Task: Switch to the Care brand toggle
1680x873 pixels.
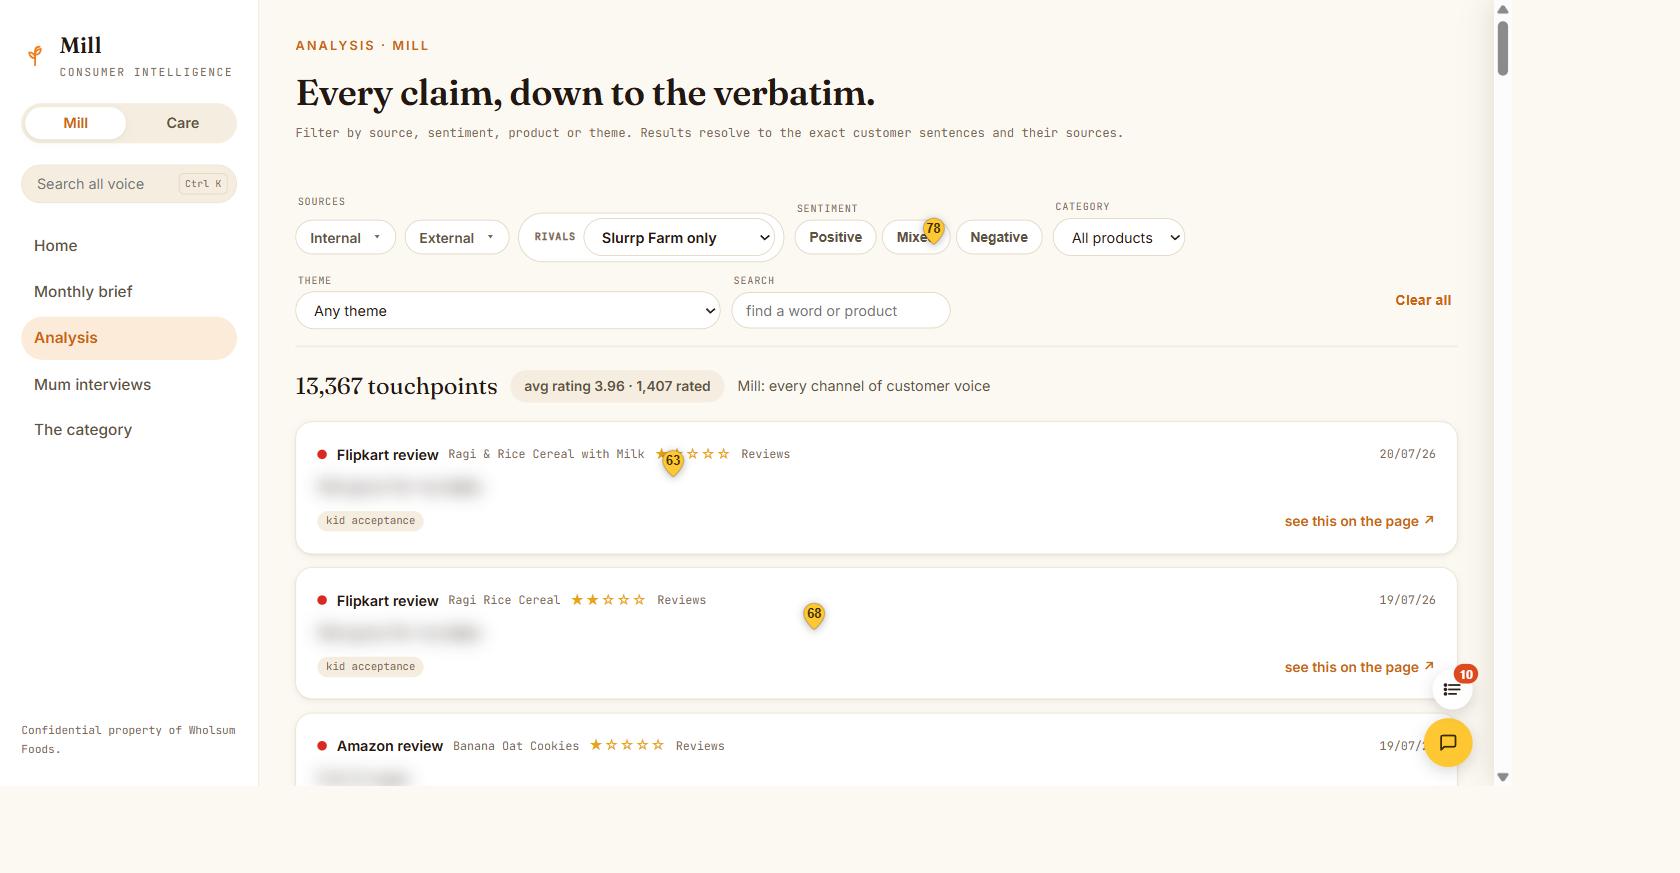Action: click(182, 123)
